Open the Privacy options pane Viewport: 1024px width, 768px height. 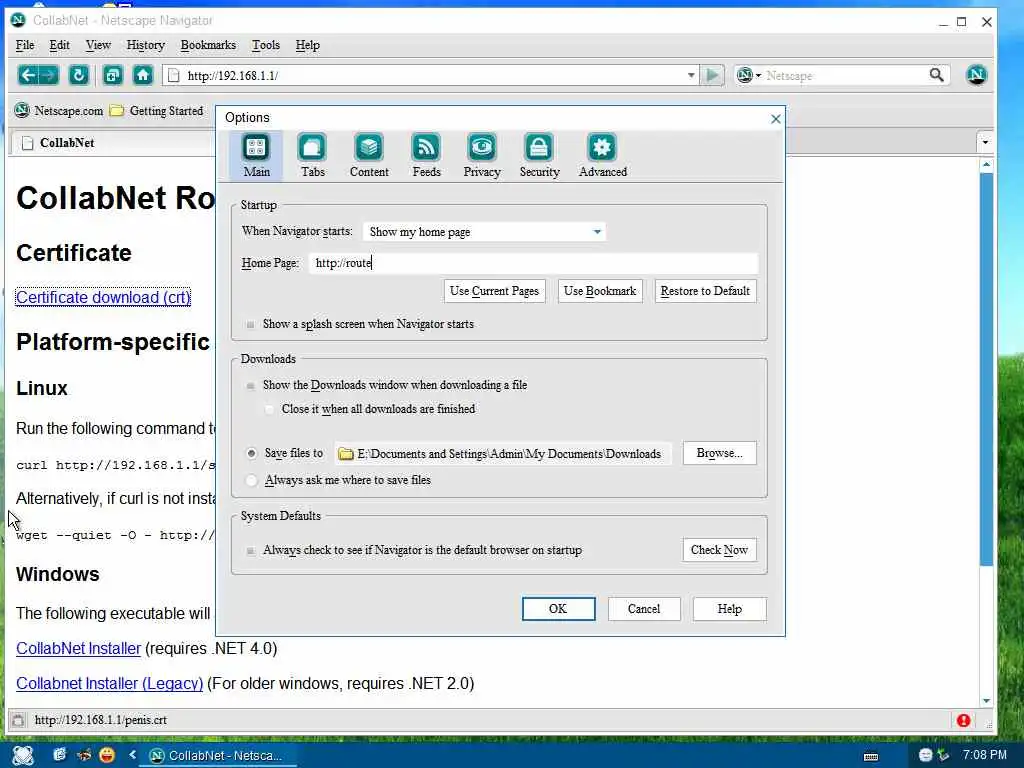[x=482, y=155]
